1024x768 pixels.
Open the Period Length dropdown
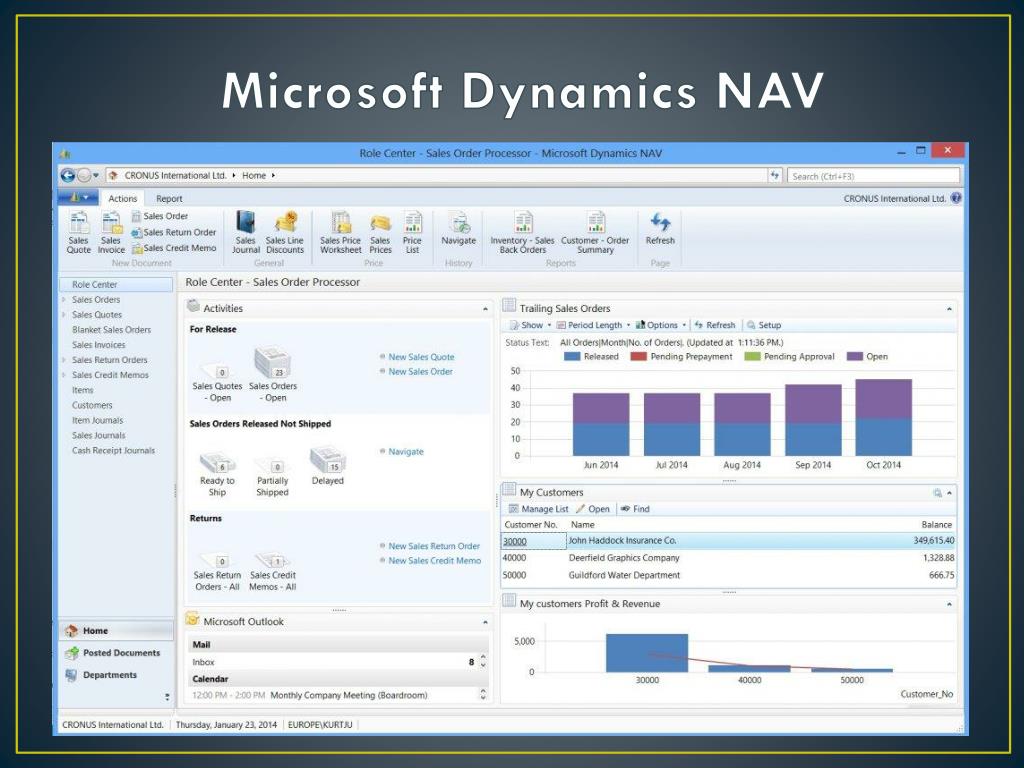(x=593, y=325)
